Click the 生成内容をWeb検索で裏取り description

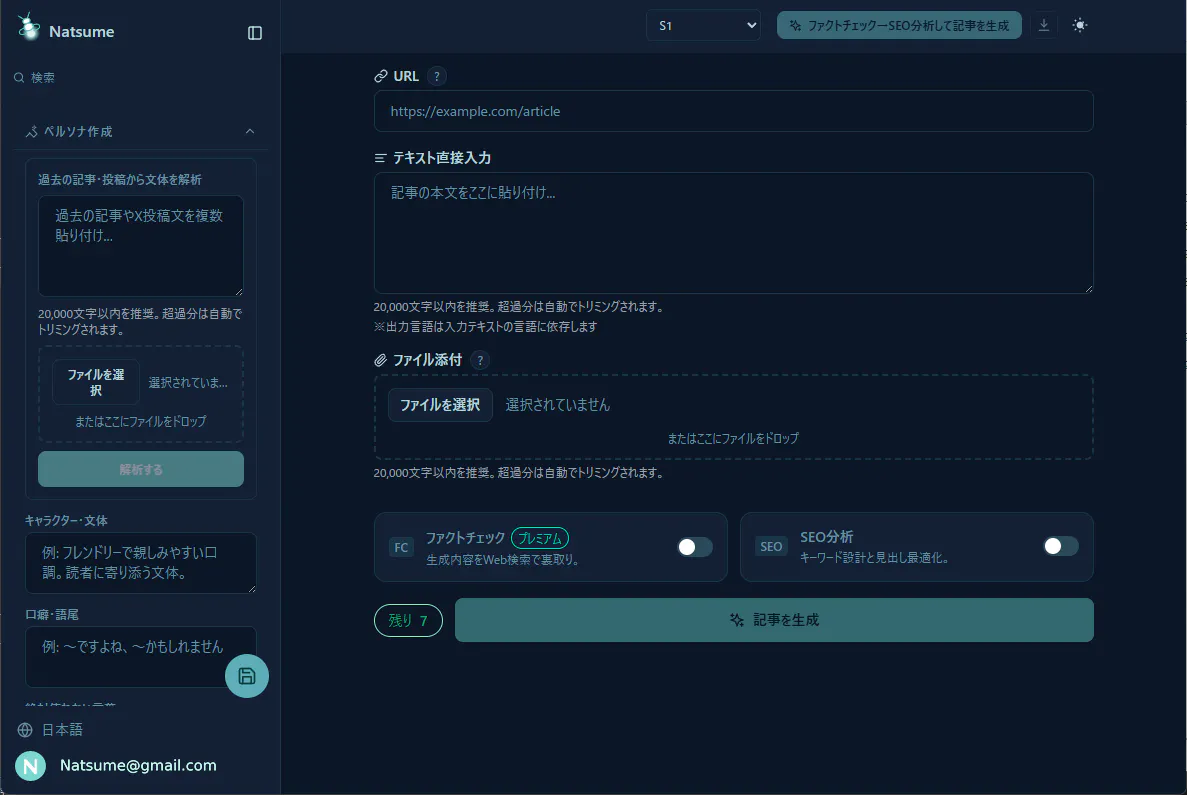pyautogui.click(x=503, y=560)
